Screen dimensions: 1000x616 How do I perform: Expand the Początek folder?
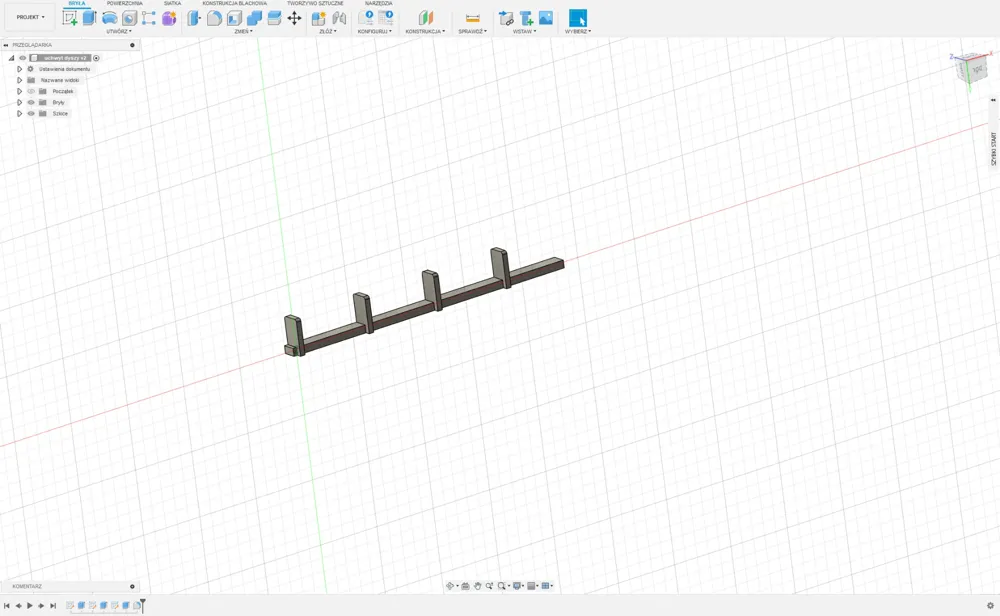19,91
